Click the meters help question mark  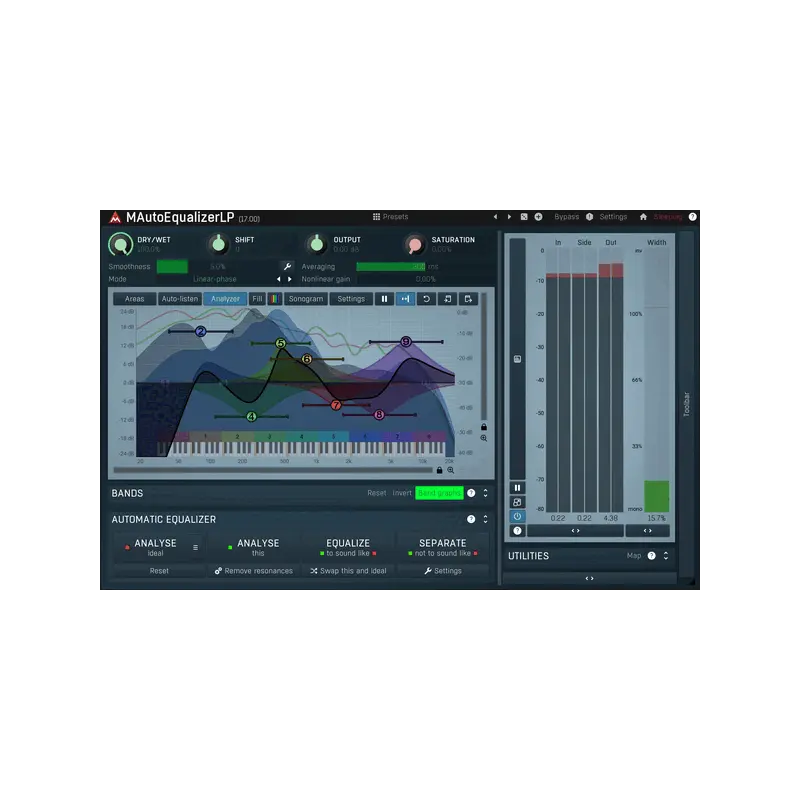tap(517, 531)
